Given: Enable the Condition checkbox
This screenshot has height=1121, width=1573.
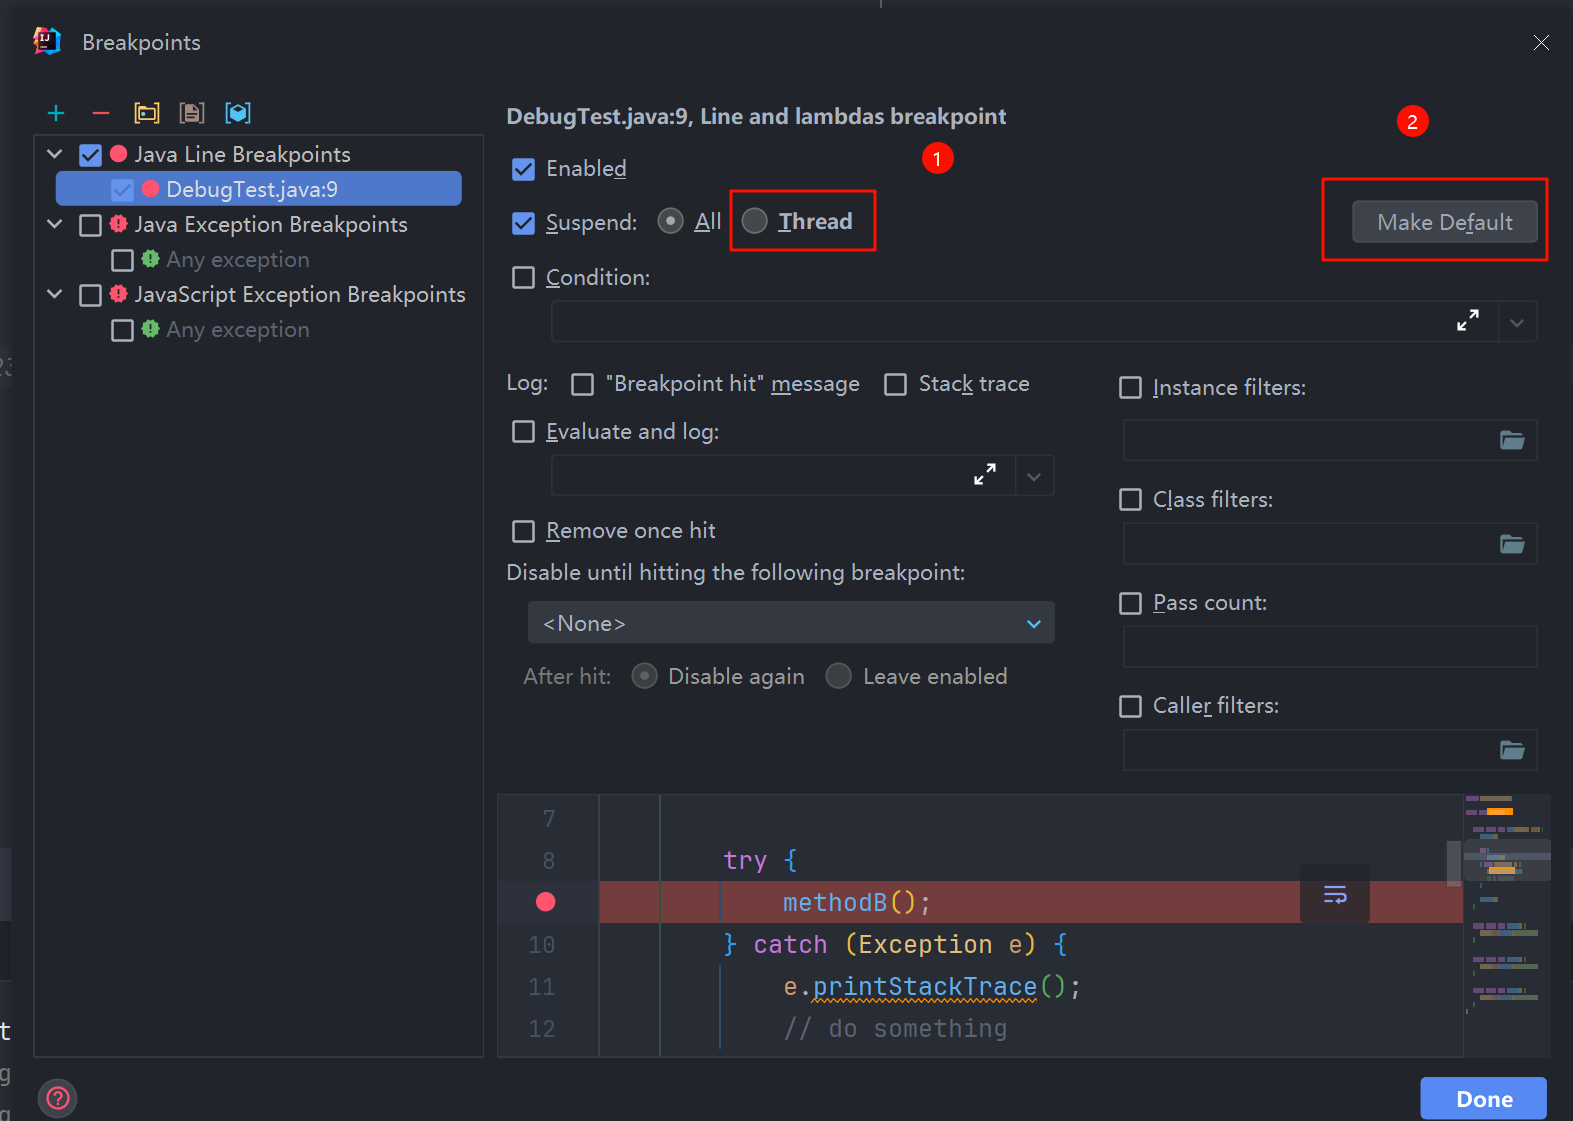Looking at the screenshot, I should pos(523,277).
